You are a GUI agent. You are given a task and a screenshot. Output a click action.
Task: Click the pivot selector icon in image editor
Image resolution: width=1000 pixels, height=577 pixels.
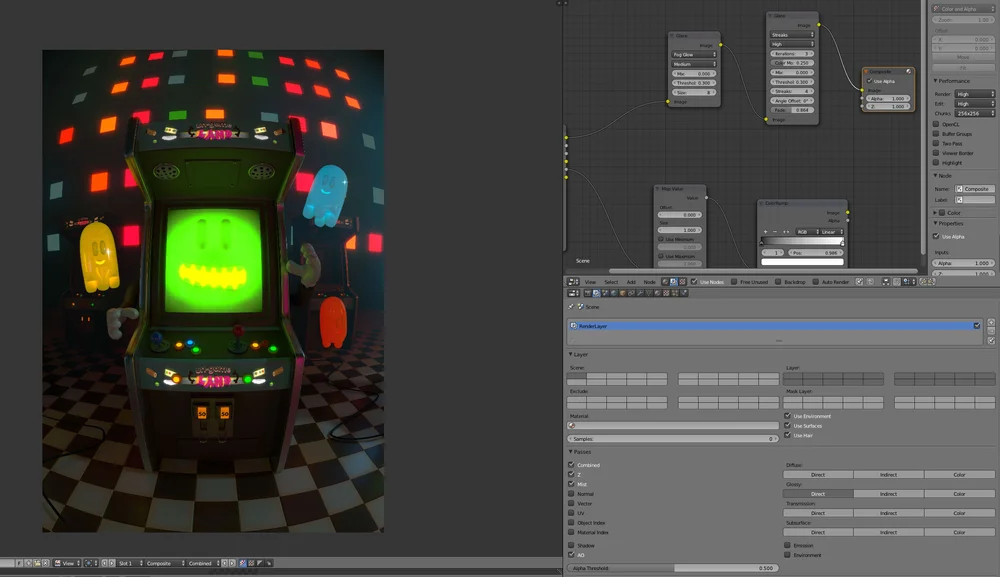click(89, 563)
